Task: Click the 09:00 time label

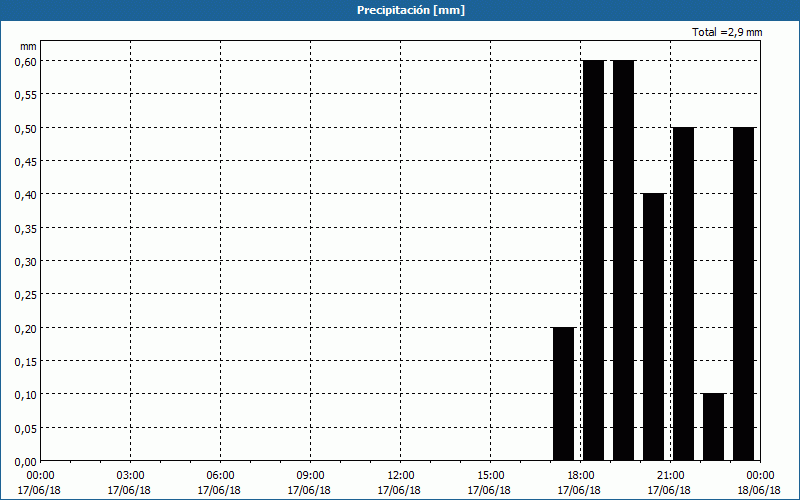Action: click(x=310, y=476)
